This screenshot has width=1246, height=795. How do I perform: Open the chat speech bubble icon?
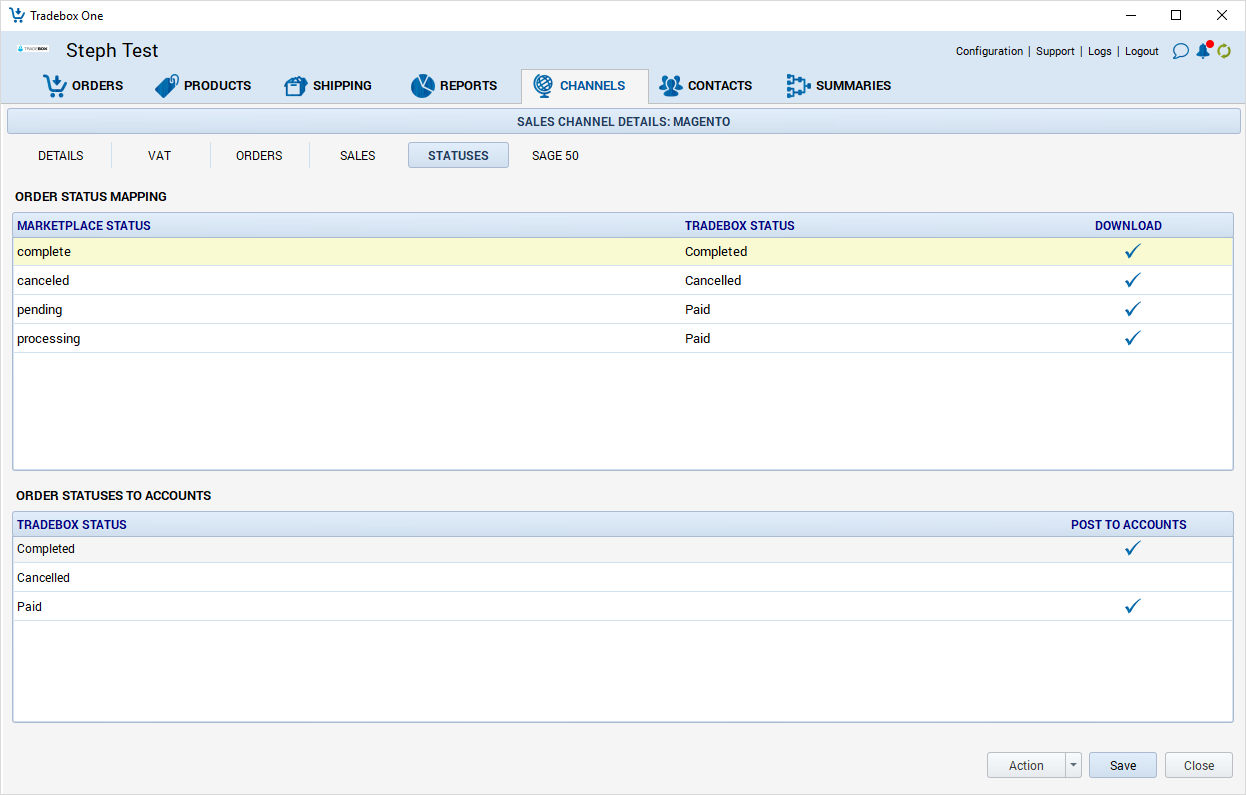tap(1180, 51)
